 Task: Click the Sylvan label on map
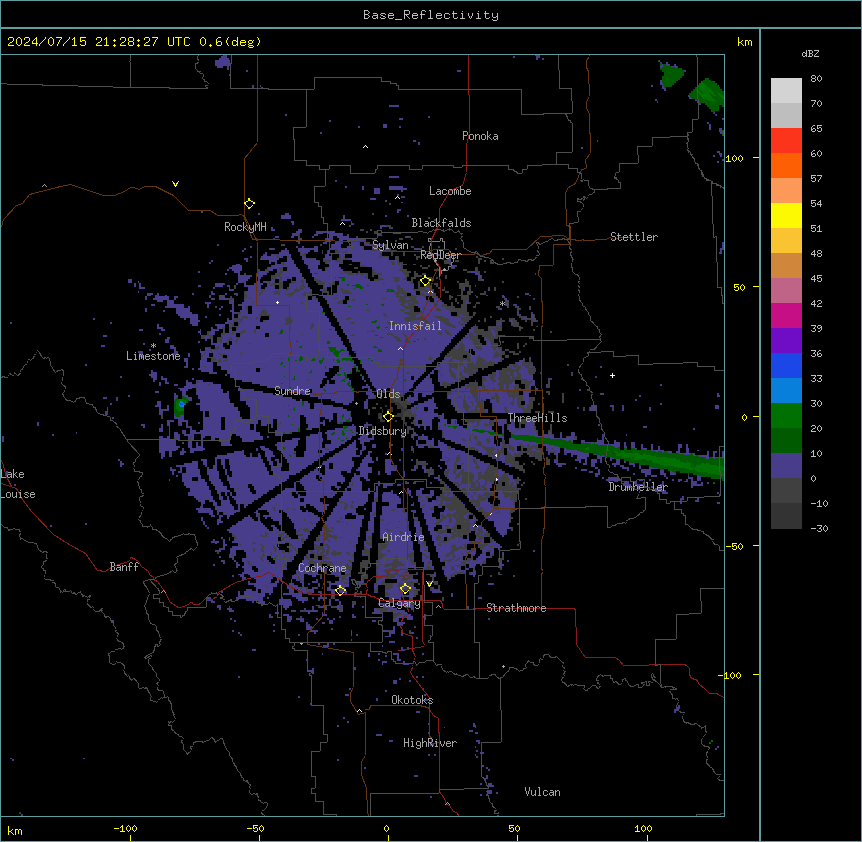(390, 245)
